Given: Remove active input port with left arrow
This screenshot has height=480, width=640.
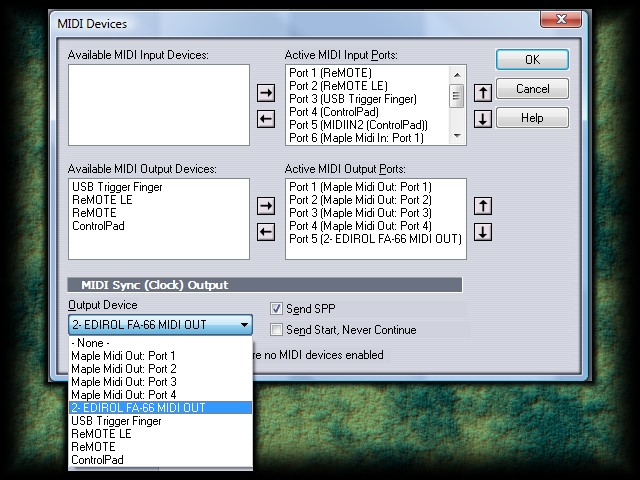Looking at the screenshot, I should 266,119.
